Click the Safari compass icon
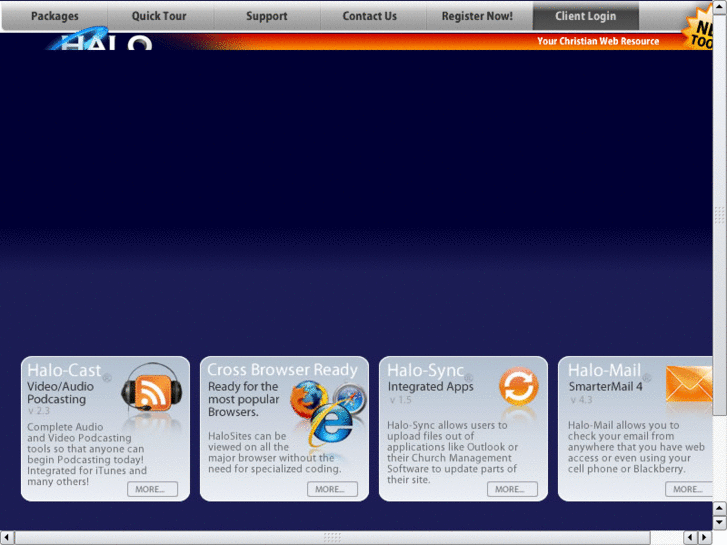727x545 pixels. click(x=351, y=397)
